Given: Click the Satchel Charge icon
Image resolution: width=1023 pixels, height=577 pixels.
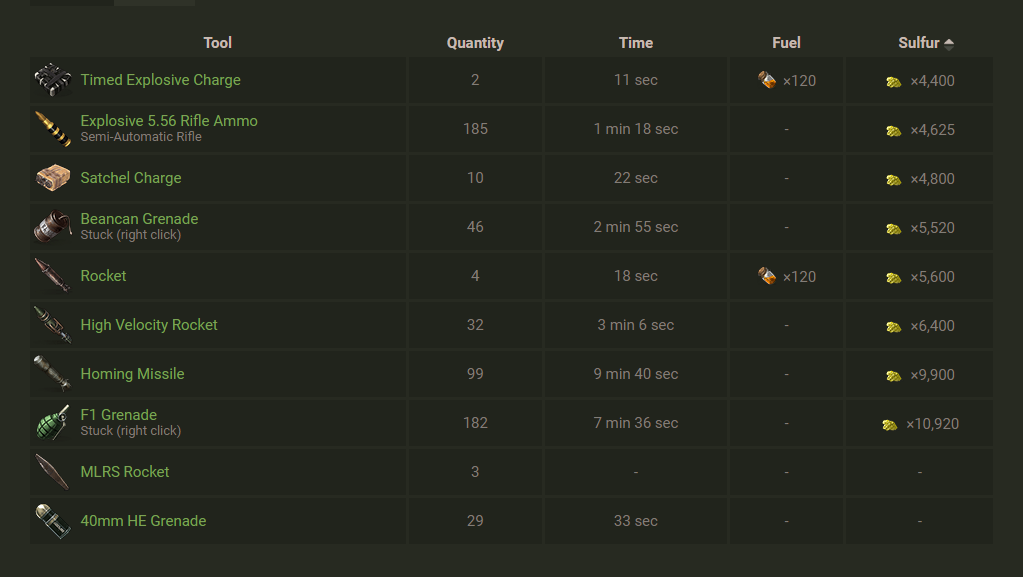Looking at the screenshot, I should (52, 178).
